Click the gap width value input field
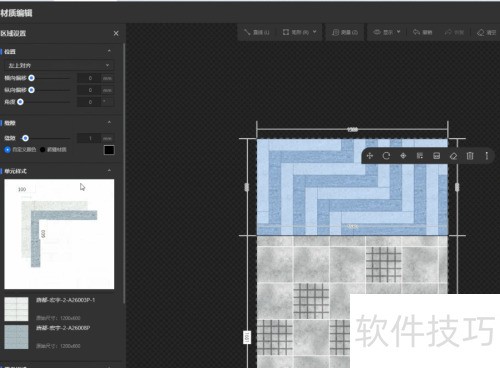500x368 pixels. pos(89,138)
